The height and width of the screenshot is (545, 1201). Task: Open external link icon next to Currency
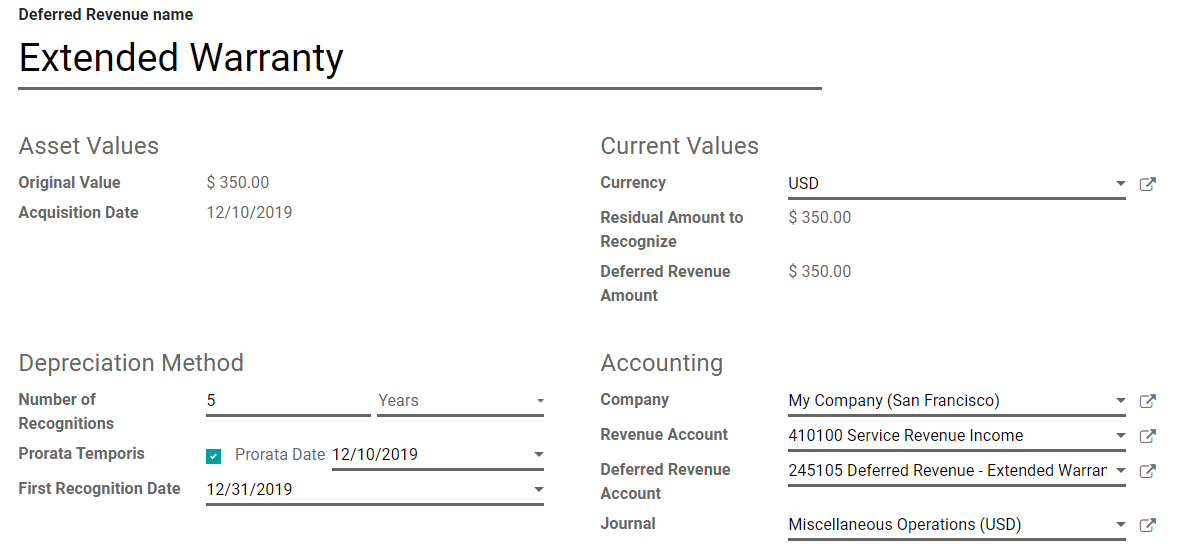tap(1148, 184)
